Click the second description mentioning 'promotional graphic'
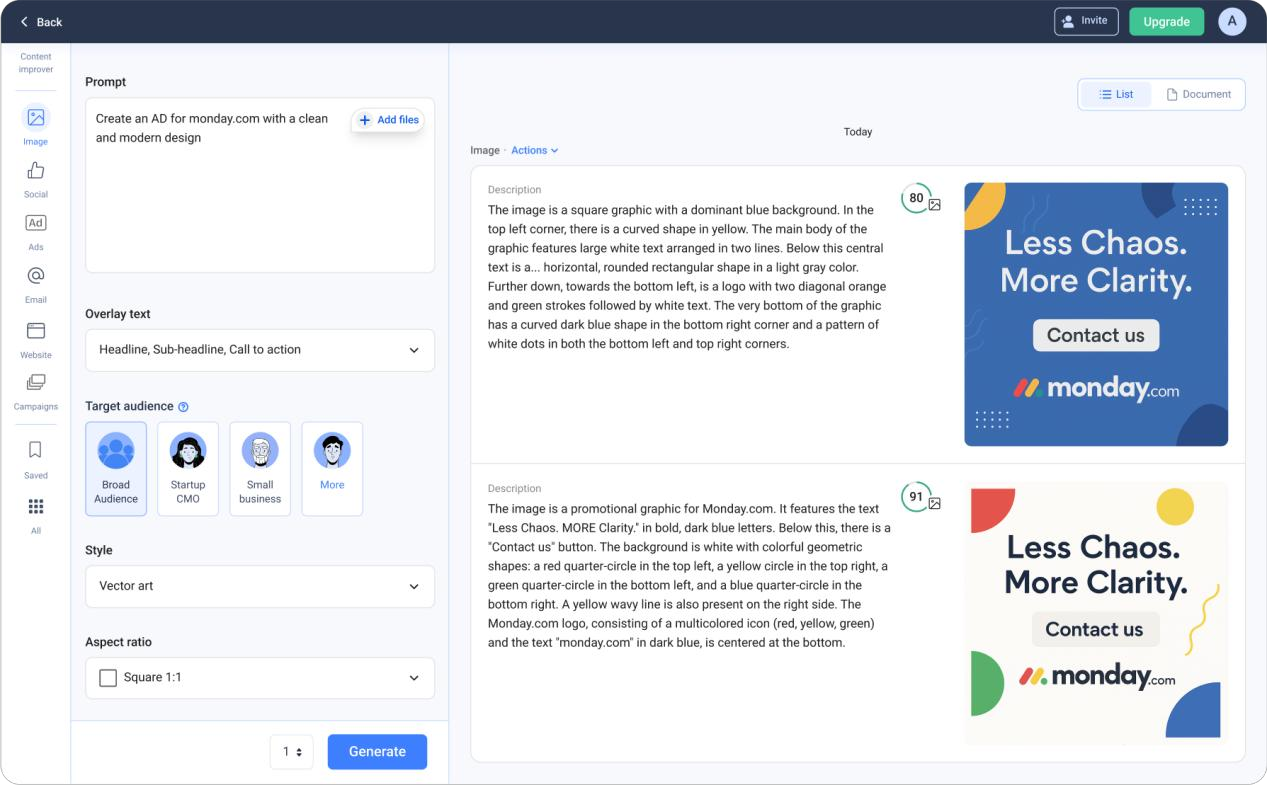Screen dimensions: 1267x785 [x=689, y=576]
